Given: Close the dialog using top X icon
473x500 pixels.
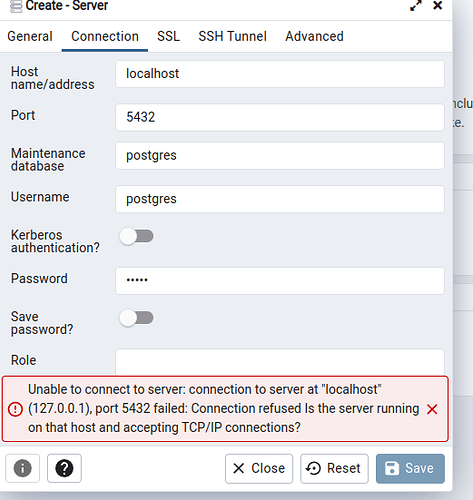Looking at the screenshot, I should tap(438, 5).
